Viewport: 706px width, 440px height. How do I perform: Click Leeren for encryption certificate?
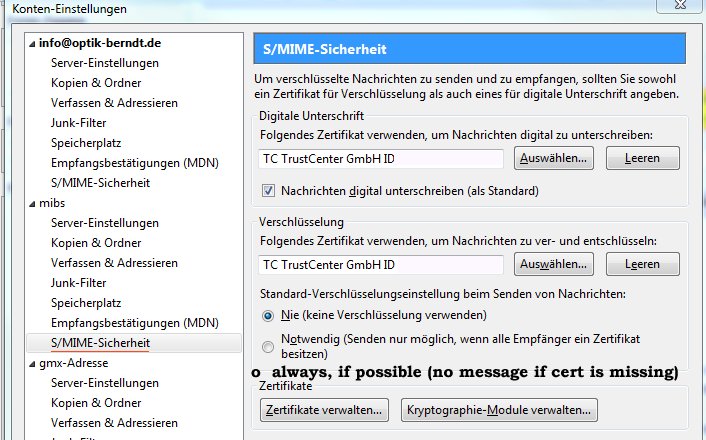643,264
